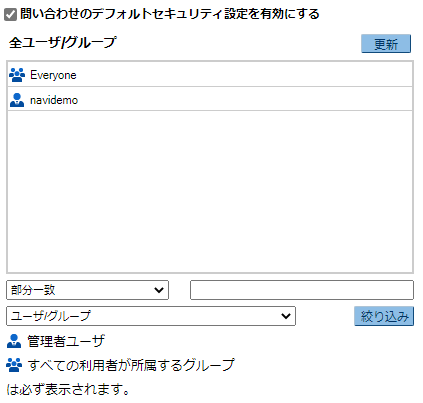Click the navidemo user icon

tap(17, 100)
